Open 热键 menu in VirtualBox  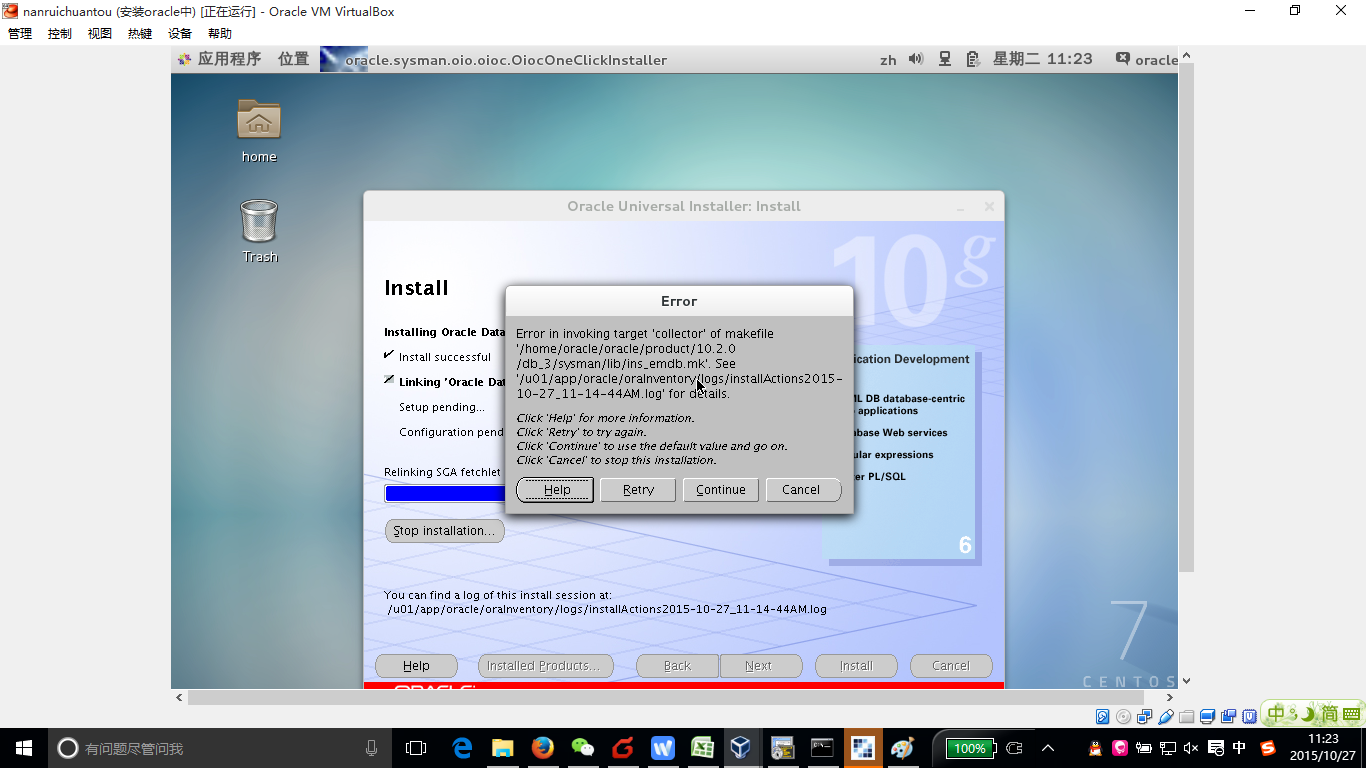pyautogui.click(x=140, y=33)
